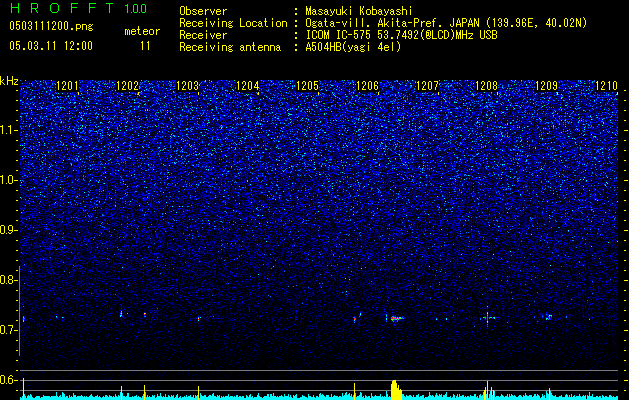The image size is (629, 400).
Task: Click the 1204 time axis label
Action: click(248, 86)
